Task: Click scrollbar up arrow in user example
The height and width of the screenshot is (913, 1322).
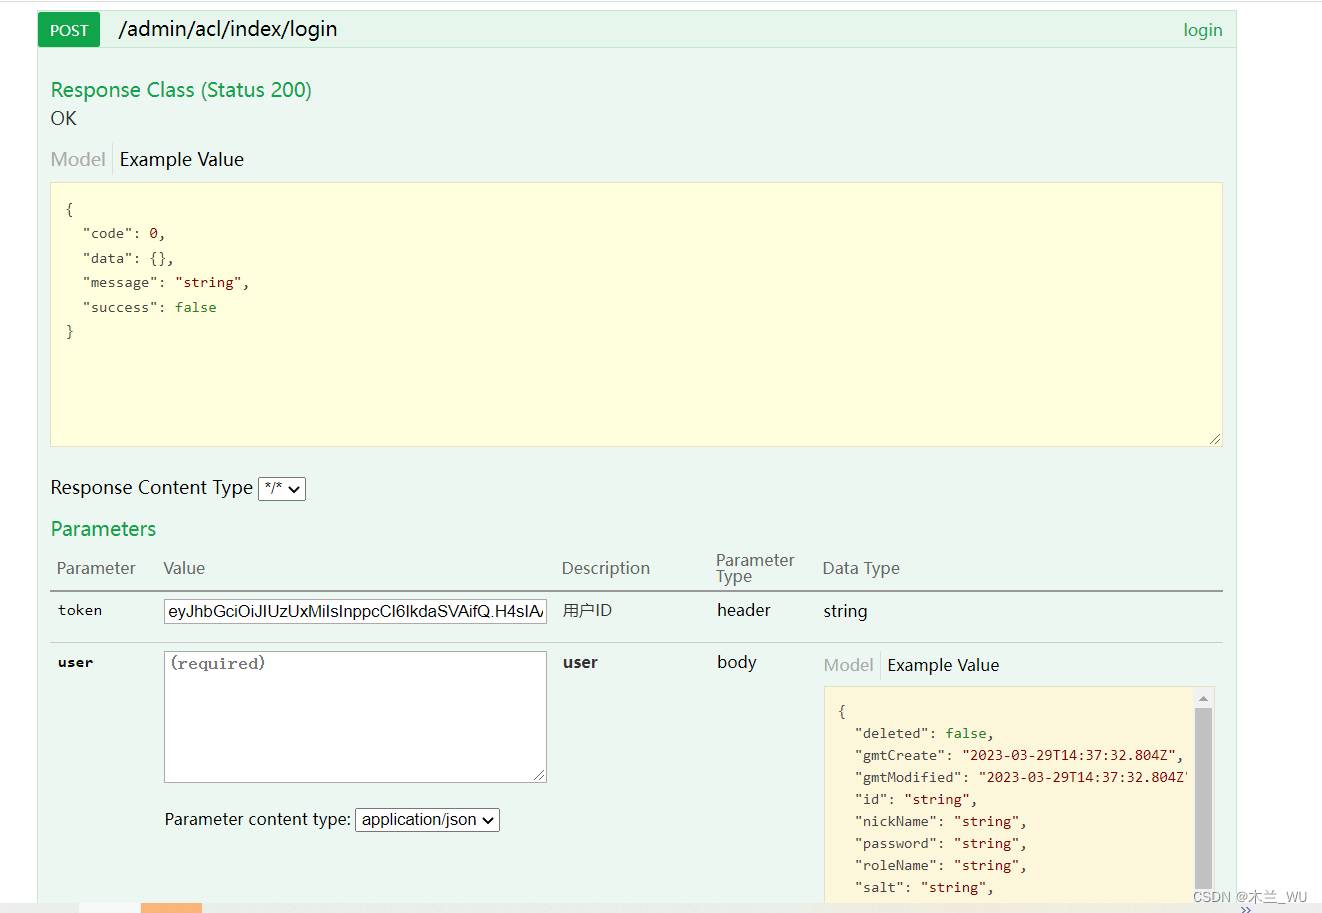Action: (x=1204, y=698)
